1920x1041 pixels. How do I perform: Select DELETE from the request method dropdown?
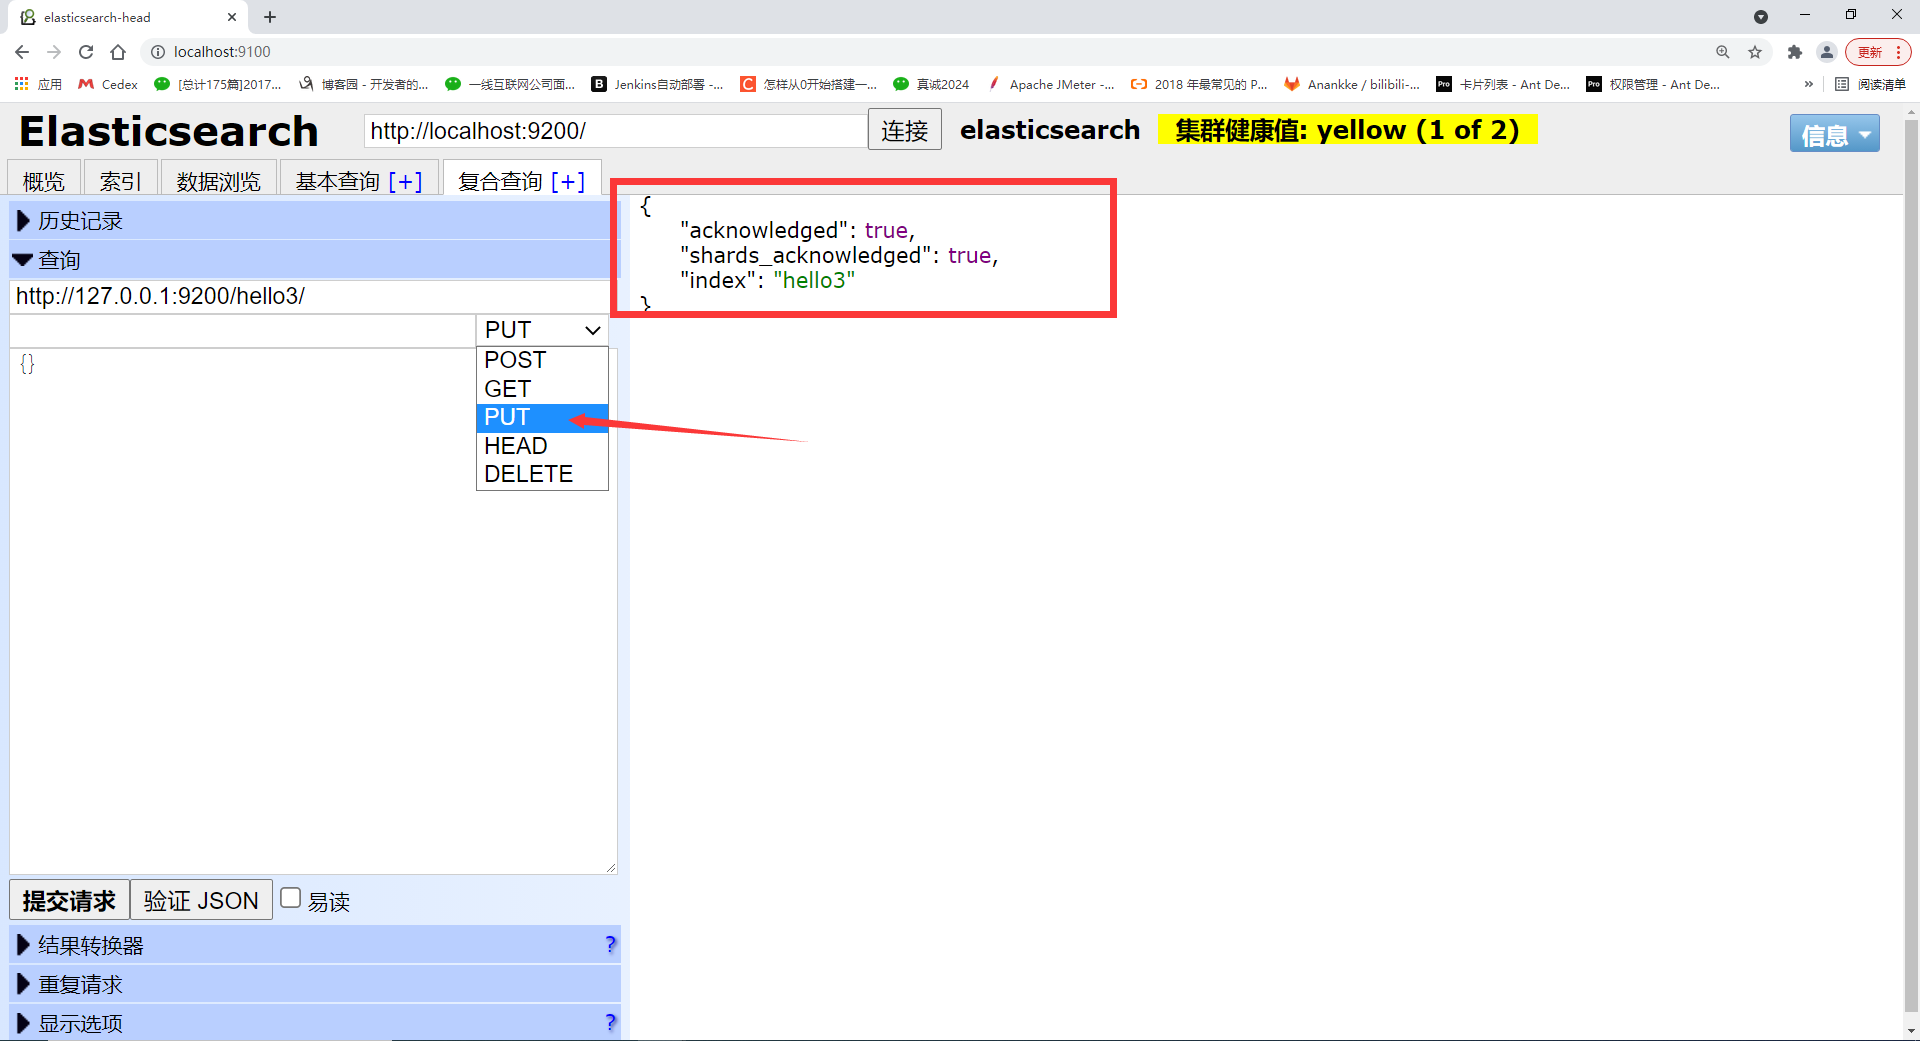pyautogui.click(x=526, y=473)
